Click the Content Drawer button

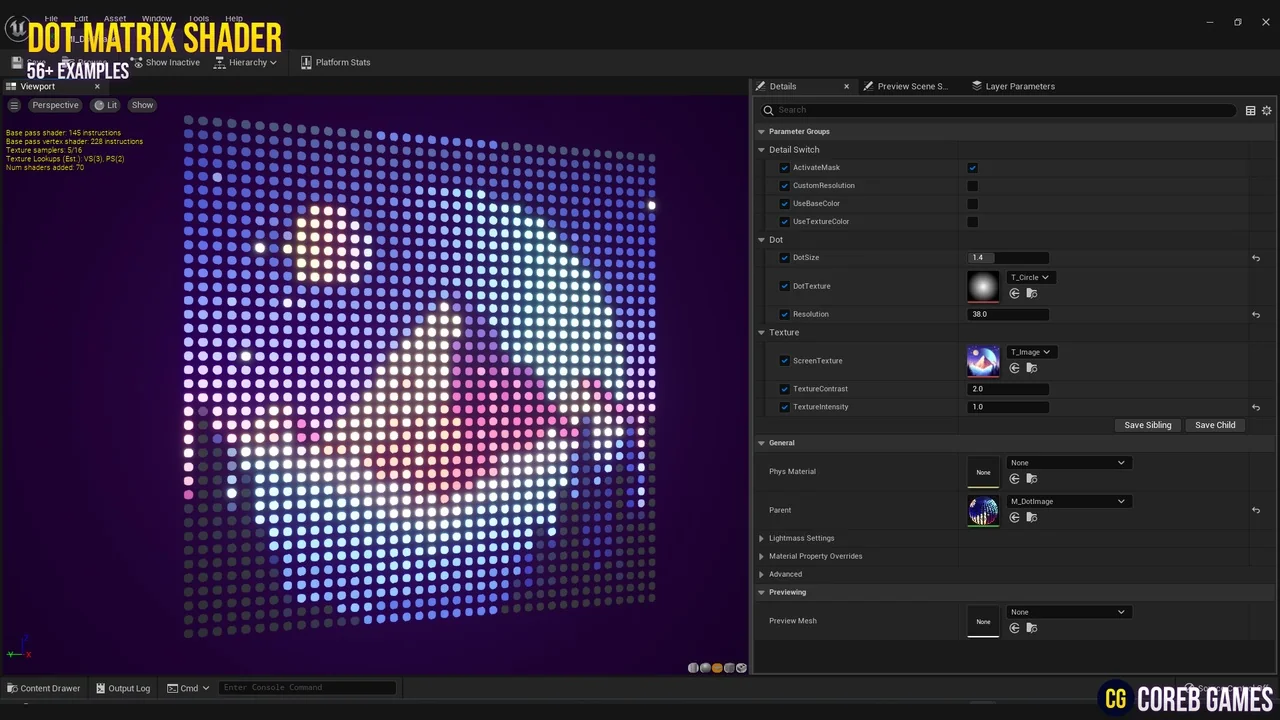[43, 688]
